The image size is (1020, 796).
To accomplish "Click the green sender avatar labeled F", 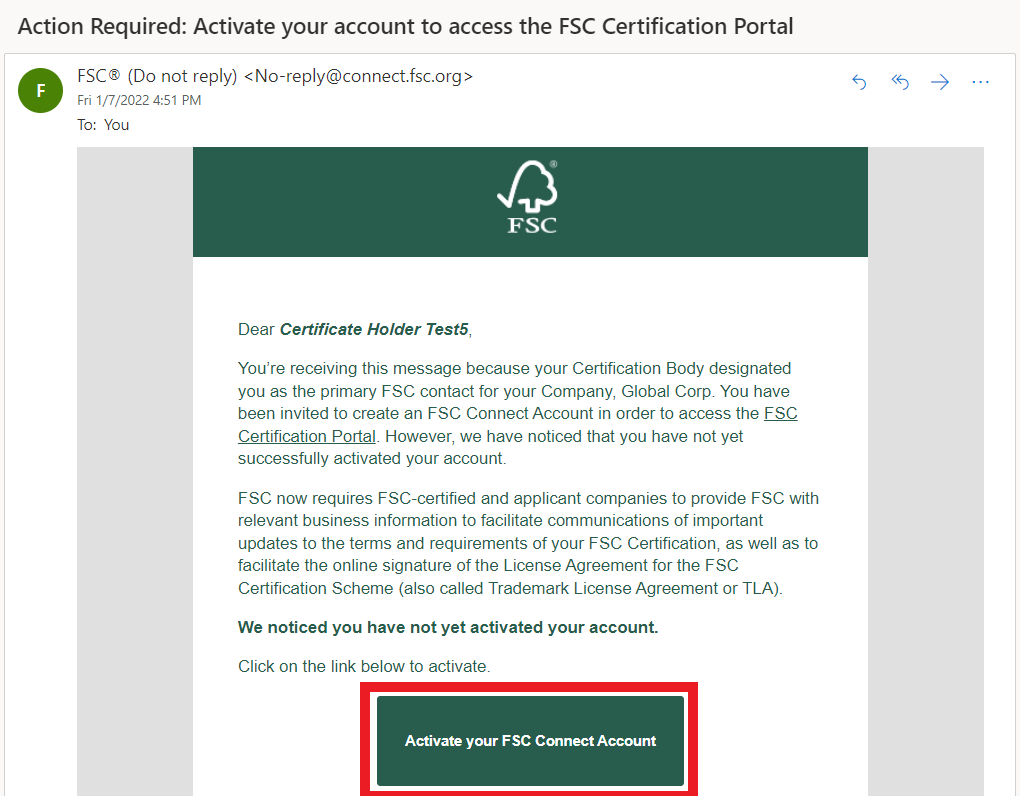I will pyautogui.click(x=40, y=90).
